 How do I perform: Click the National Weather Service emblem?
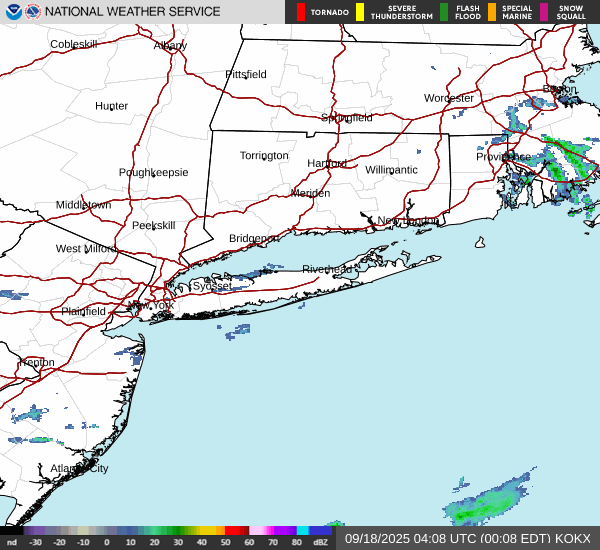coord(32,12)
